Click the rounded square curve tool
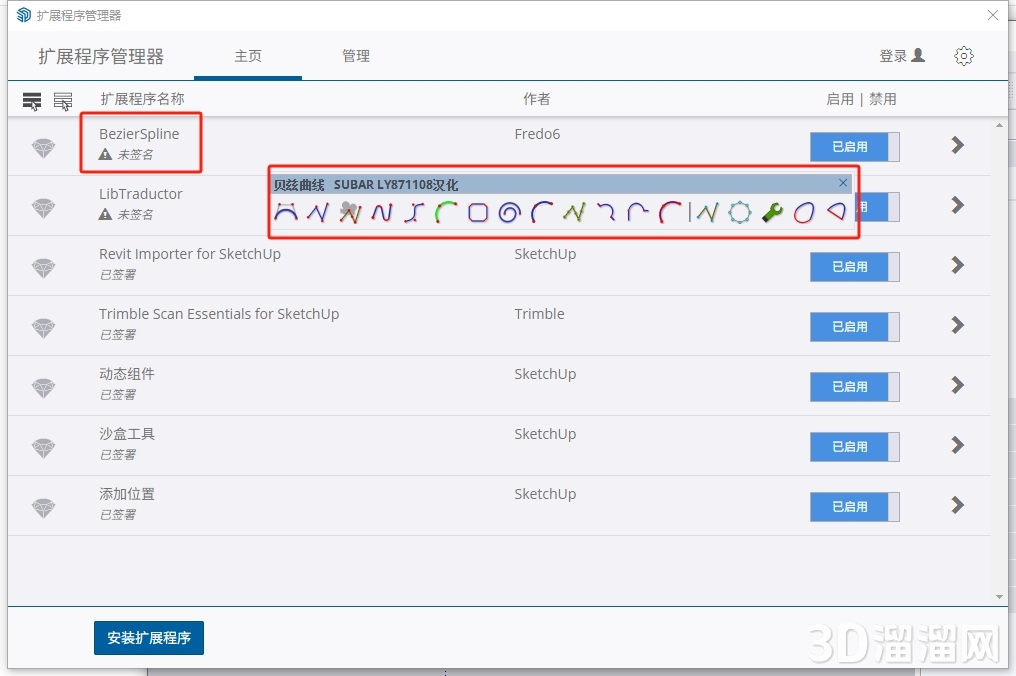The image size is (1016, 676). click(478, 212)
